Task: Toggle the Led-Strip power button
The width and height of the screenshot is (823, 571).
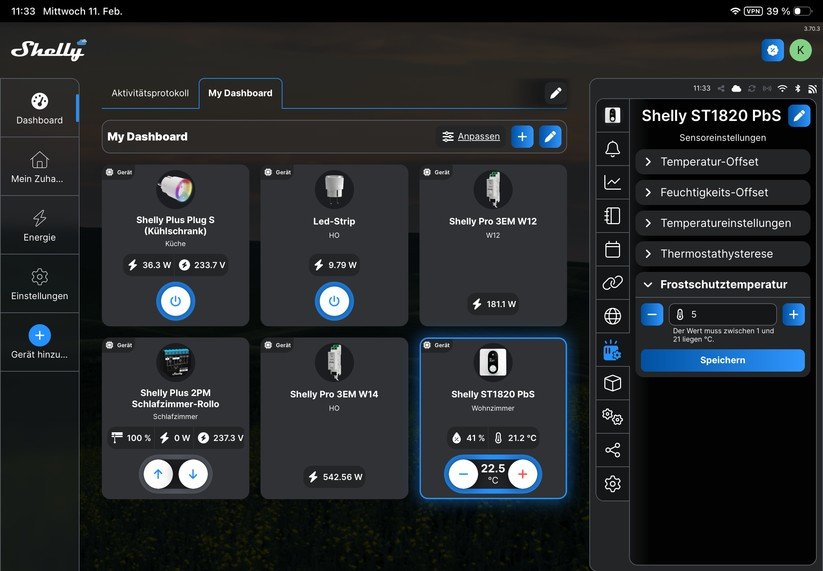Action: point(334,301)
